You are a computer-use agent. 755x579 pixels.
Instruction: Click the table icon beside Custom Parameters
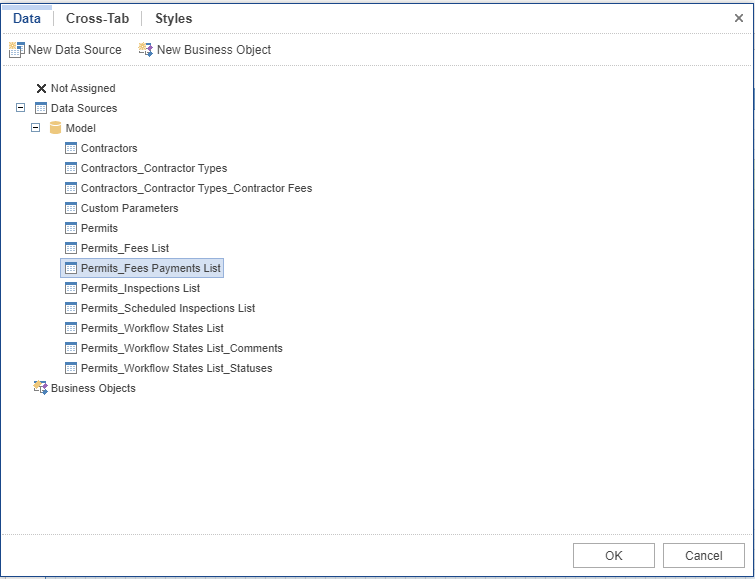pyautogui.click(x=71, y=208)
